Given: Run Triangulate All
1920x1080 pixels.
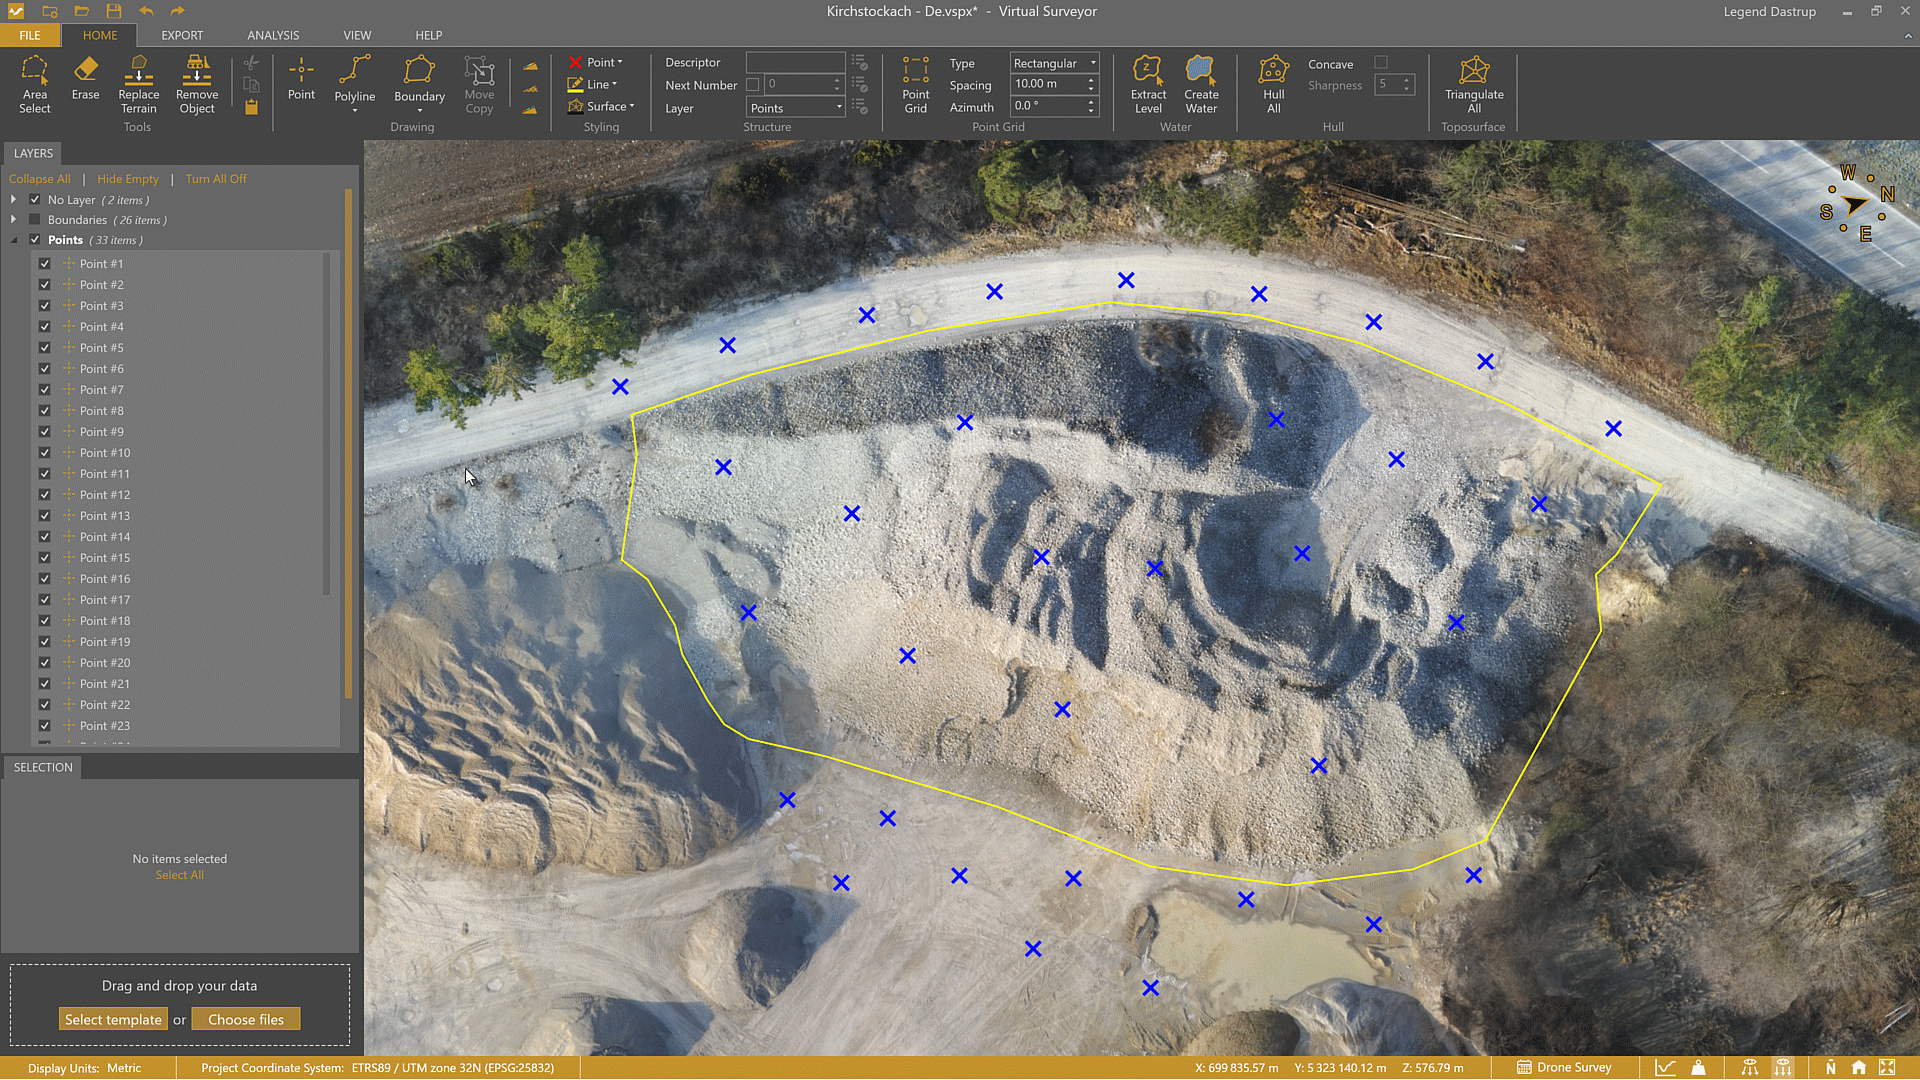Looking at the screenshot, I should click(x=1473, y=83).
